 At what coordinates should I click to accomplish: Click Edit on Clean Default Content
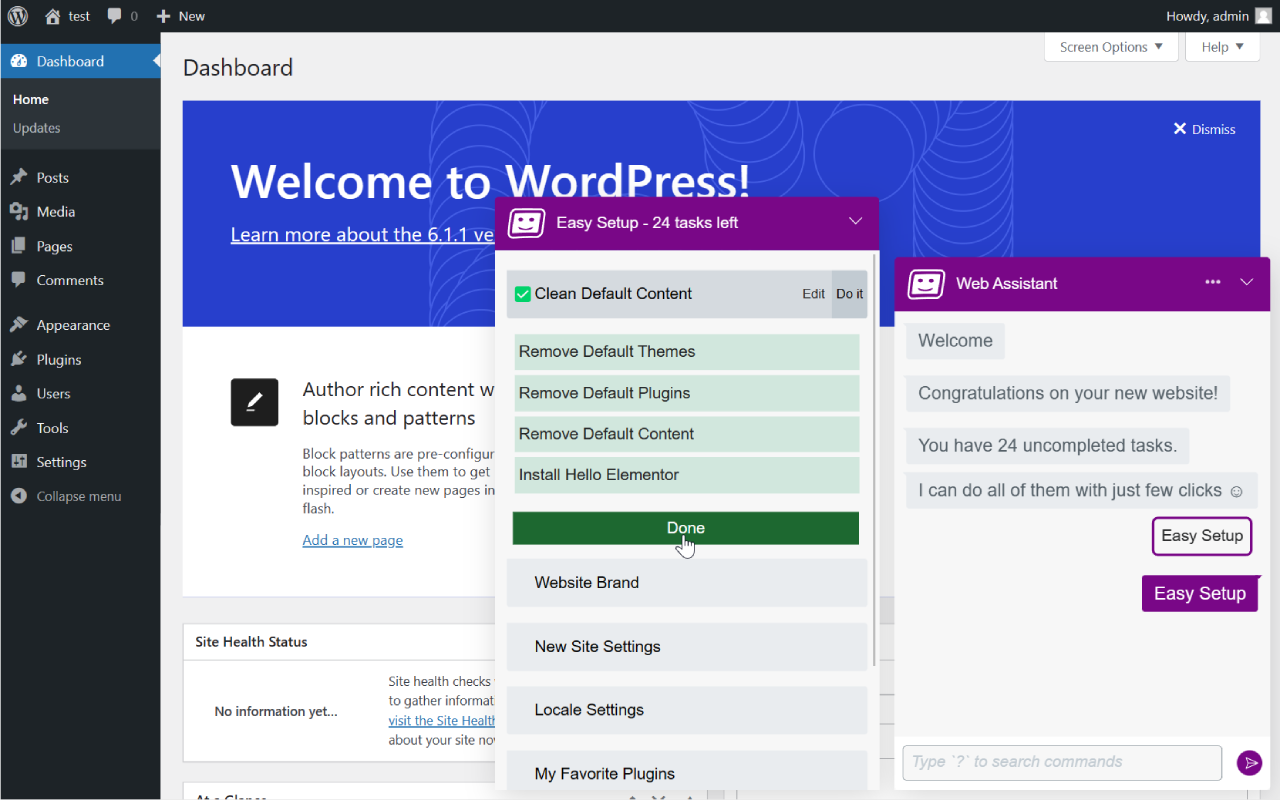[814, 294]
